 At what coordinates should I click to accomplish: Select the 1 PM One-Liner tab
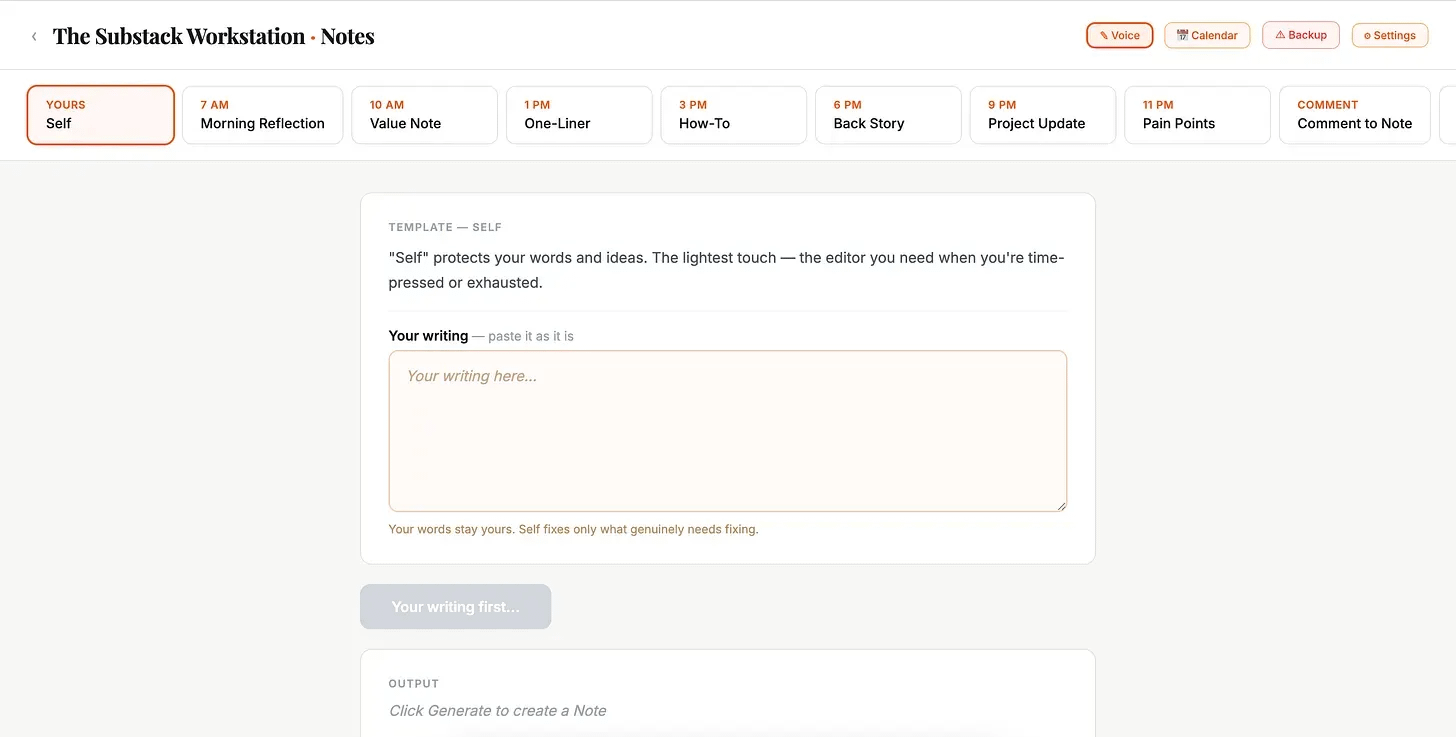tap(579, 115)
